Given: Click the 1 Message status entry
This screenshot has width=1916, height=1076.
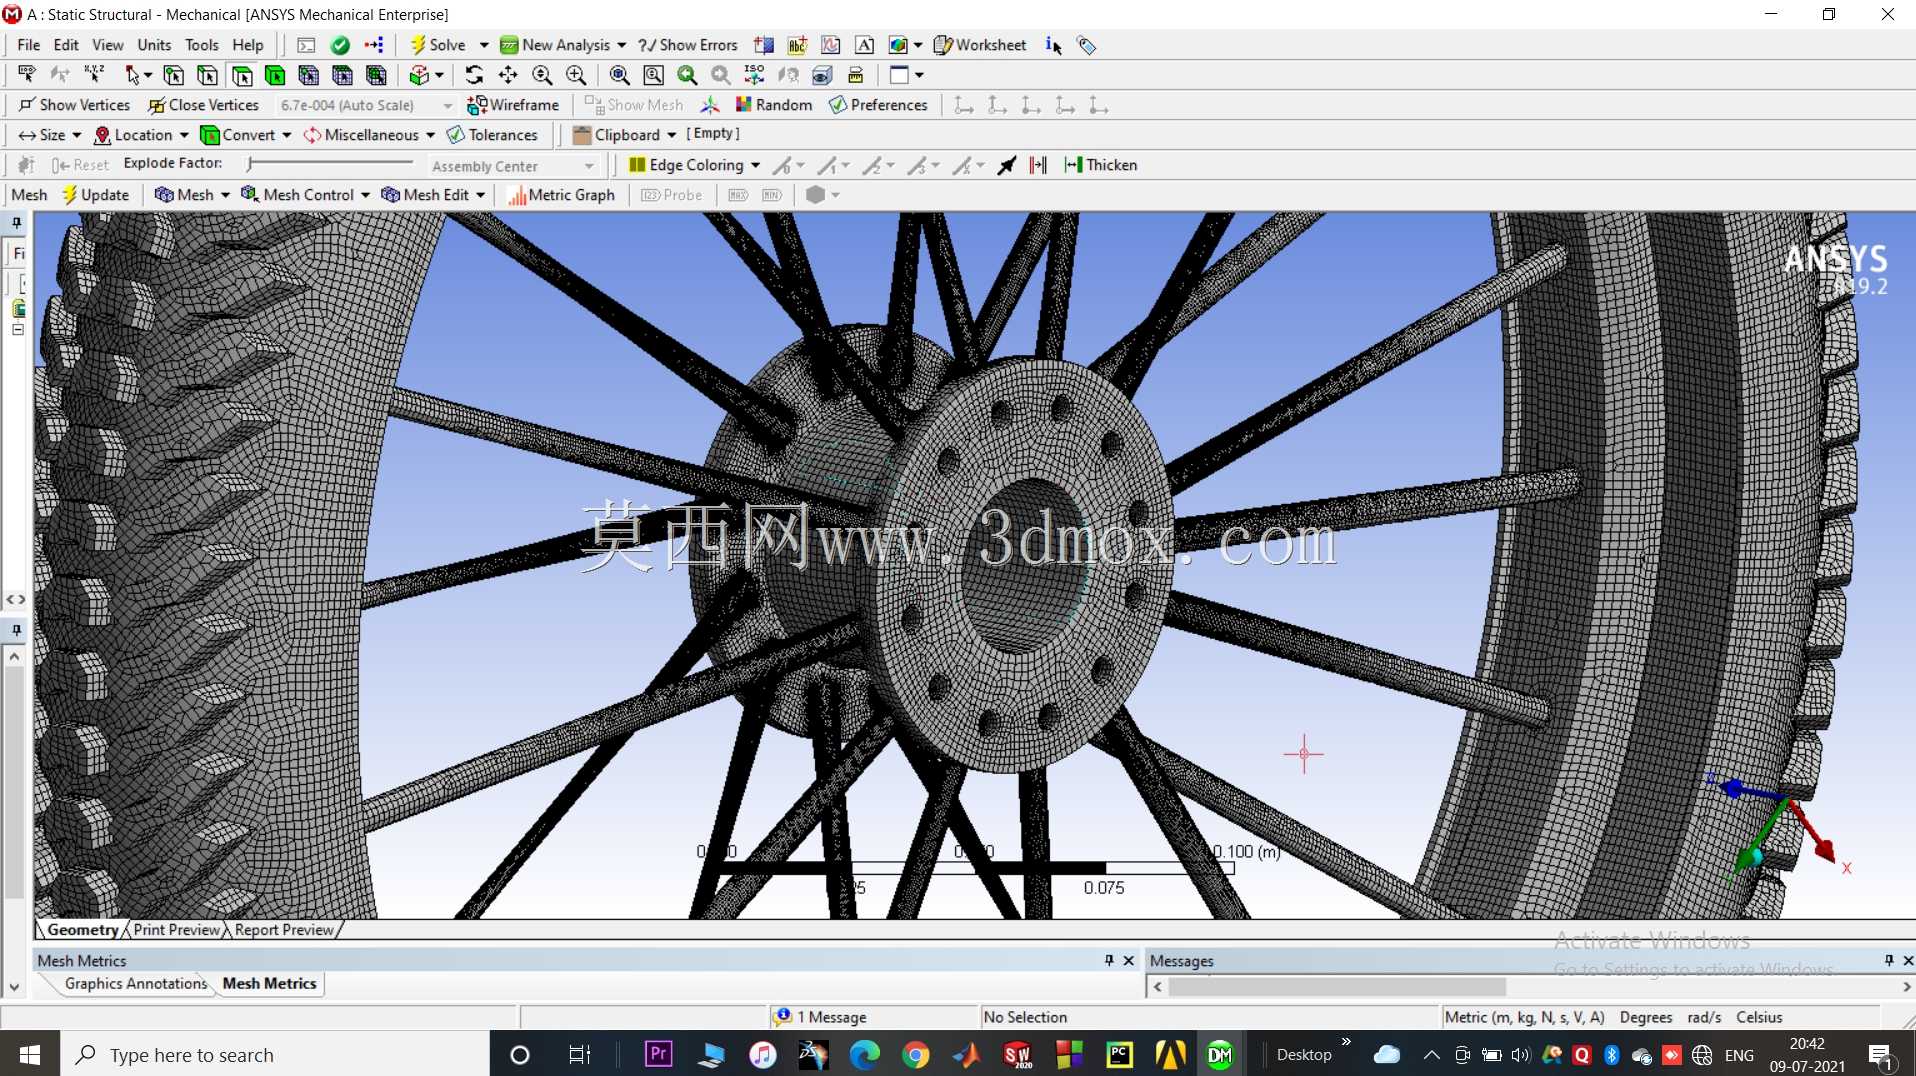Looking at the screenshot, I should [x=821, y=1017].
